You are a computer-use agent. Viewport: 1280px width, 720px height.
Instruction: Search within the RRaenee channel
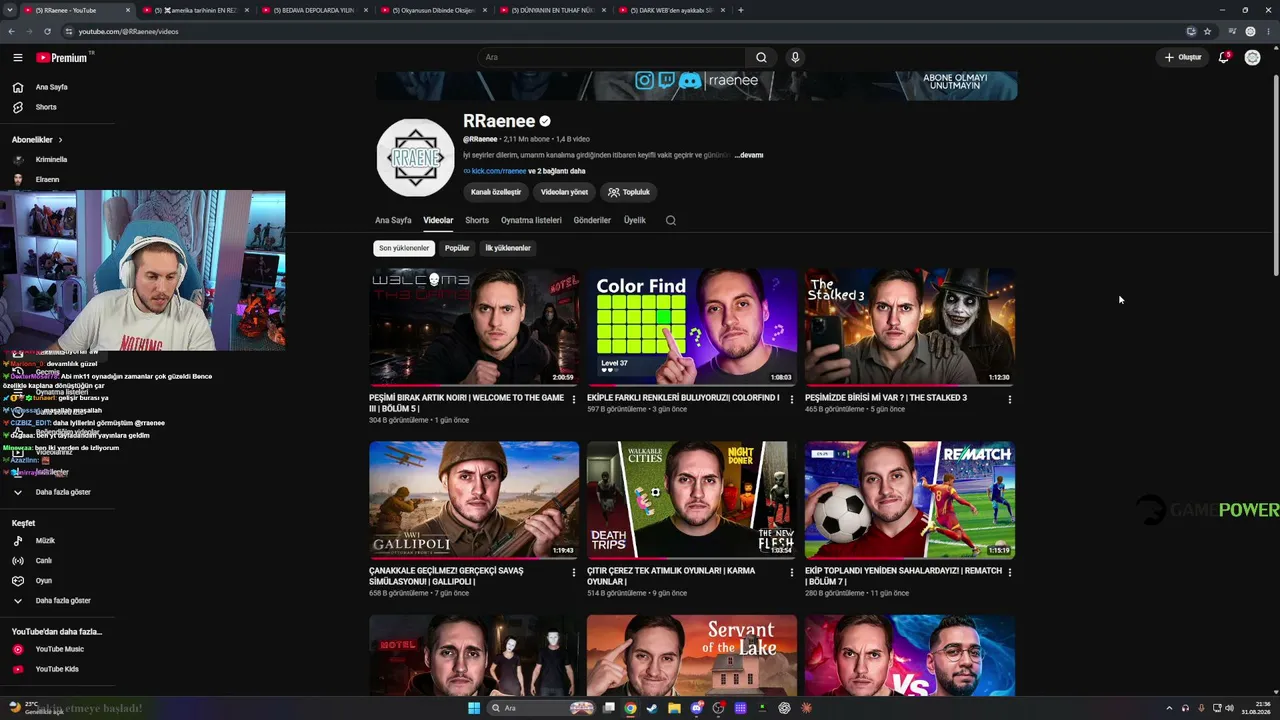[x=671, y=220]
